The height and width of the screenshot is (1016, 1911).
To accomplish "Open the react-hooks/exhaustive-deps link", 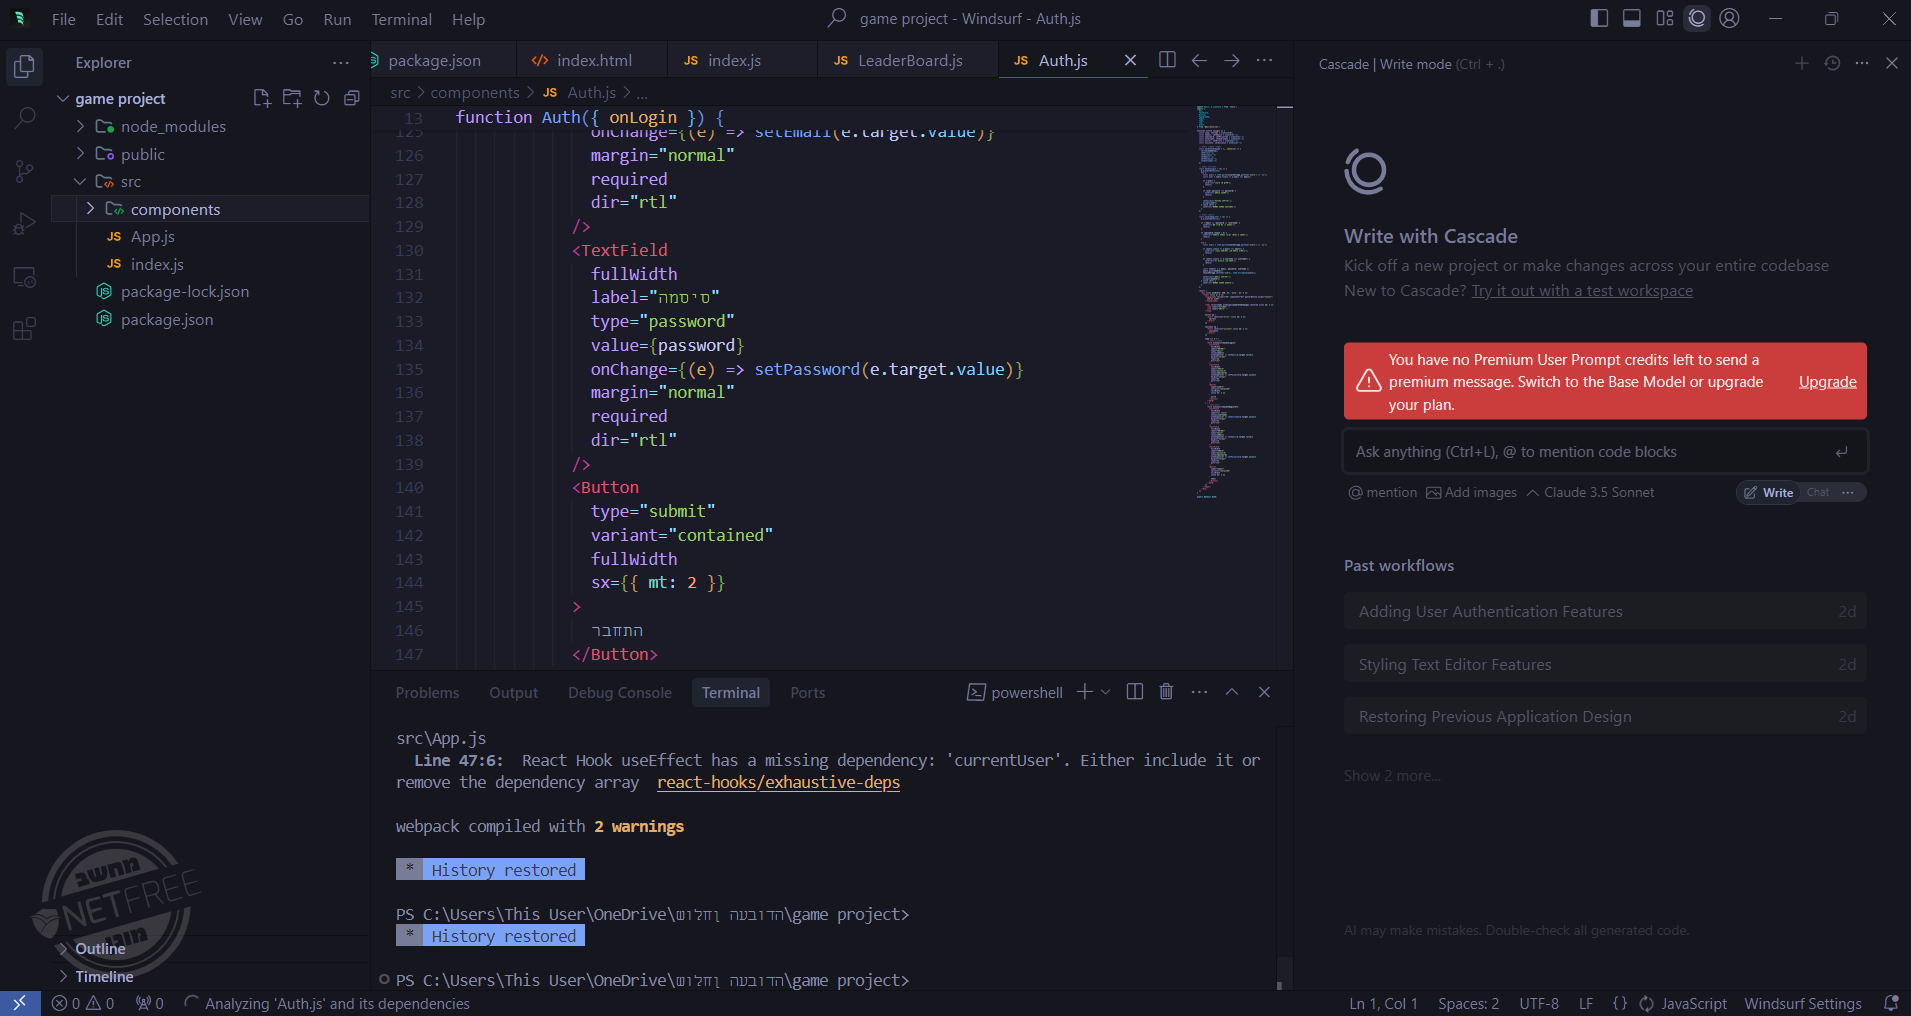I will point(778,782).
